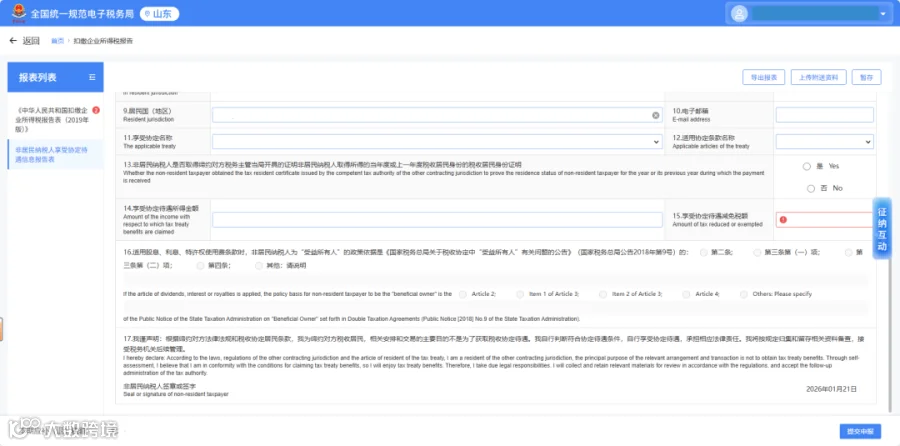Screen dimensions: 900x446
Task: Select 非居民纳税人享受协定待遇信息报告表 in report list
Action: click(x=51, y=154)
